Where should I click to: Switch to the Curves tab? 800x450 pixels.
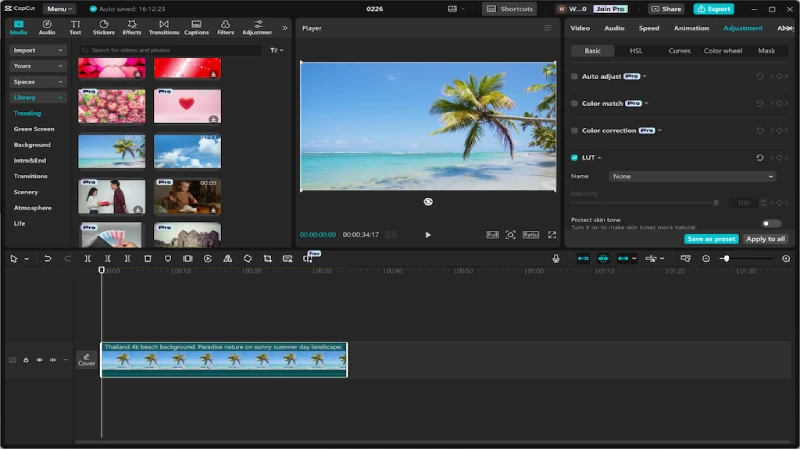click(679, 51)
